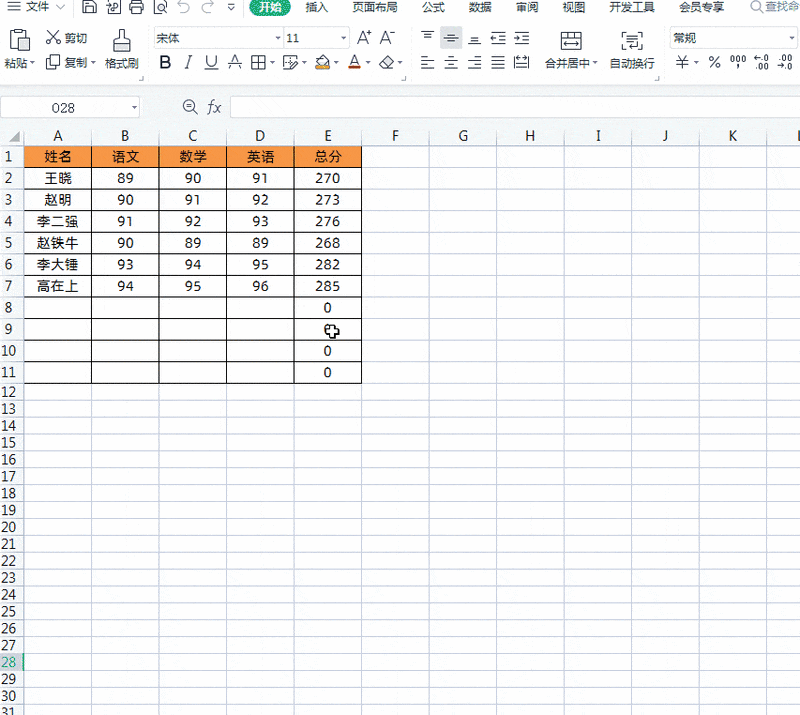Click the Undo arrow

(184, 7)
